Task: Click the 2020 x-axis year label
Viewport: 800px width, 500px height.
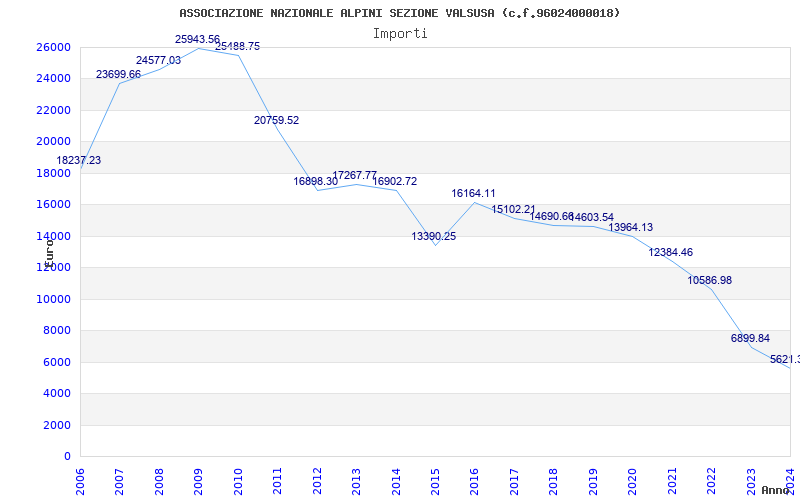Action: (632, 481)
